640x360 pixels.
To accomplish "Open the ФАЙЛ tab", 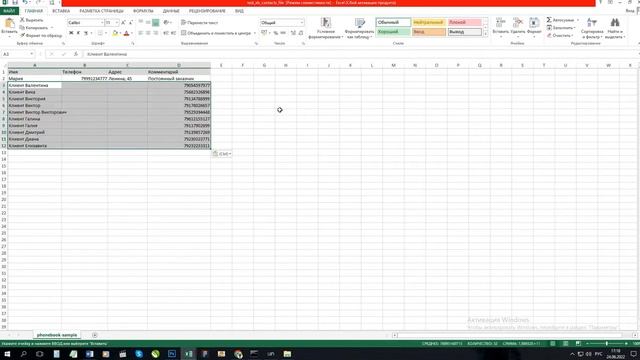I will [x=9, y=11].
